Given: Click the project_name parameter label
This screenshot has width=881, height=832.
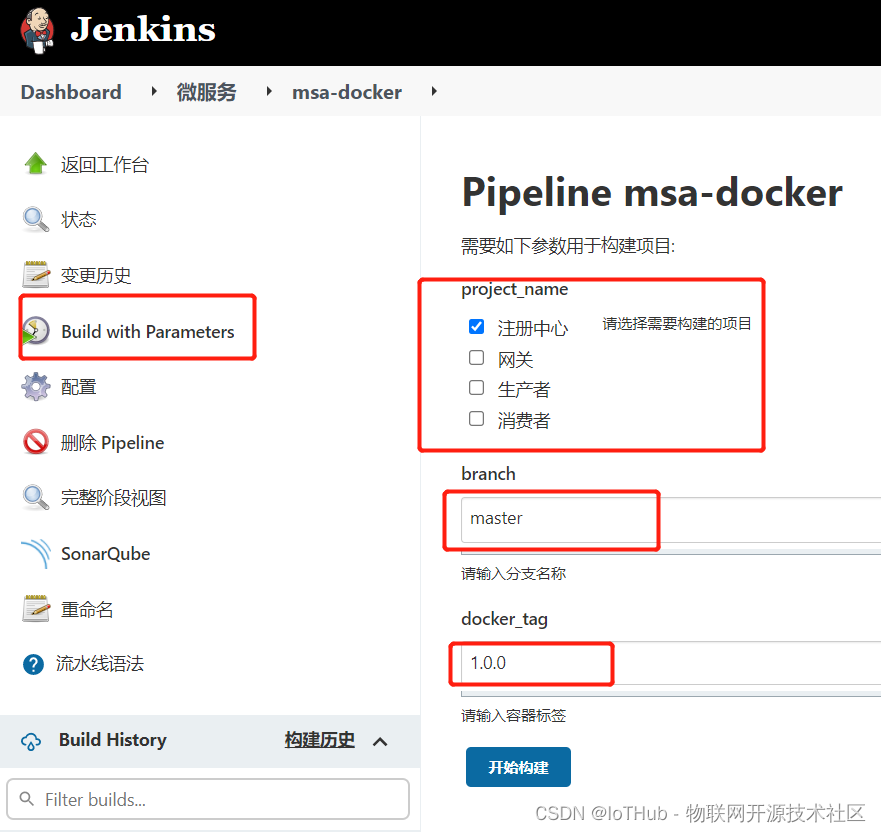Looking at the screenshot, I should pos(515,290).
